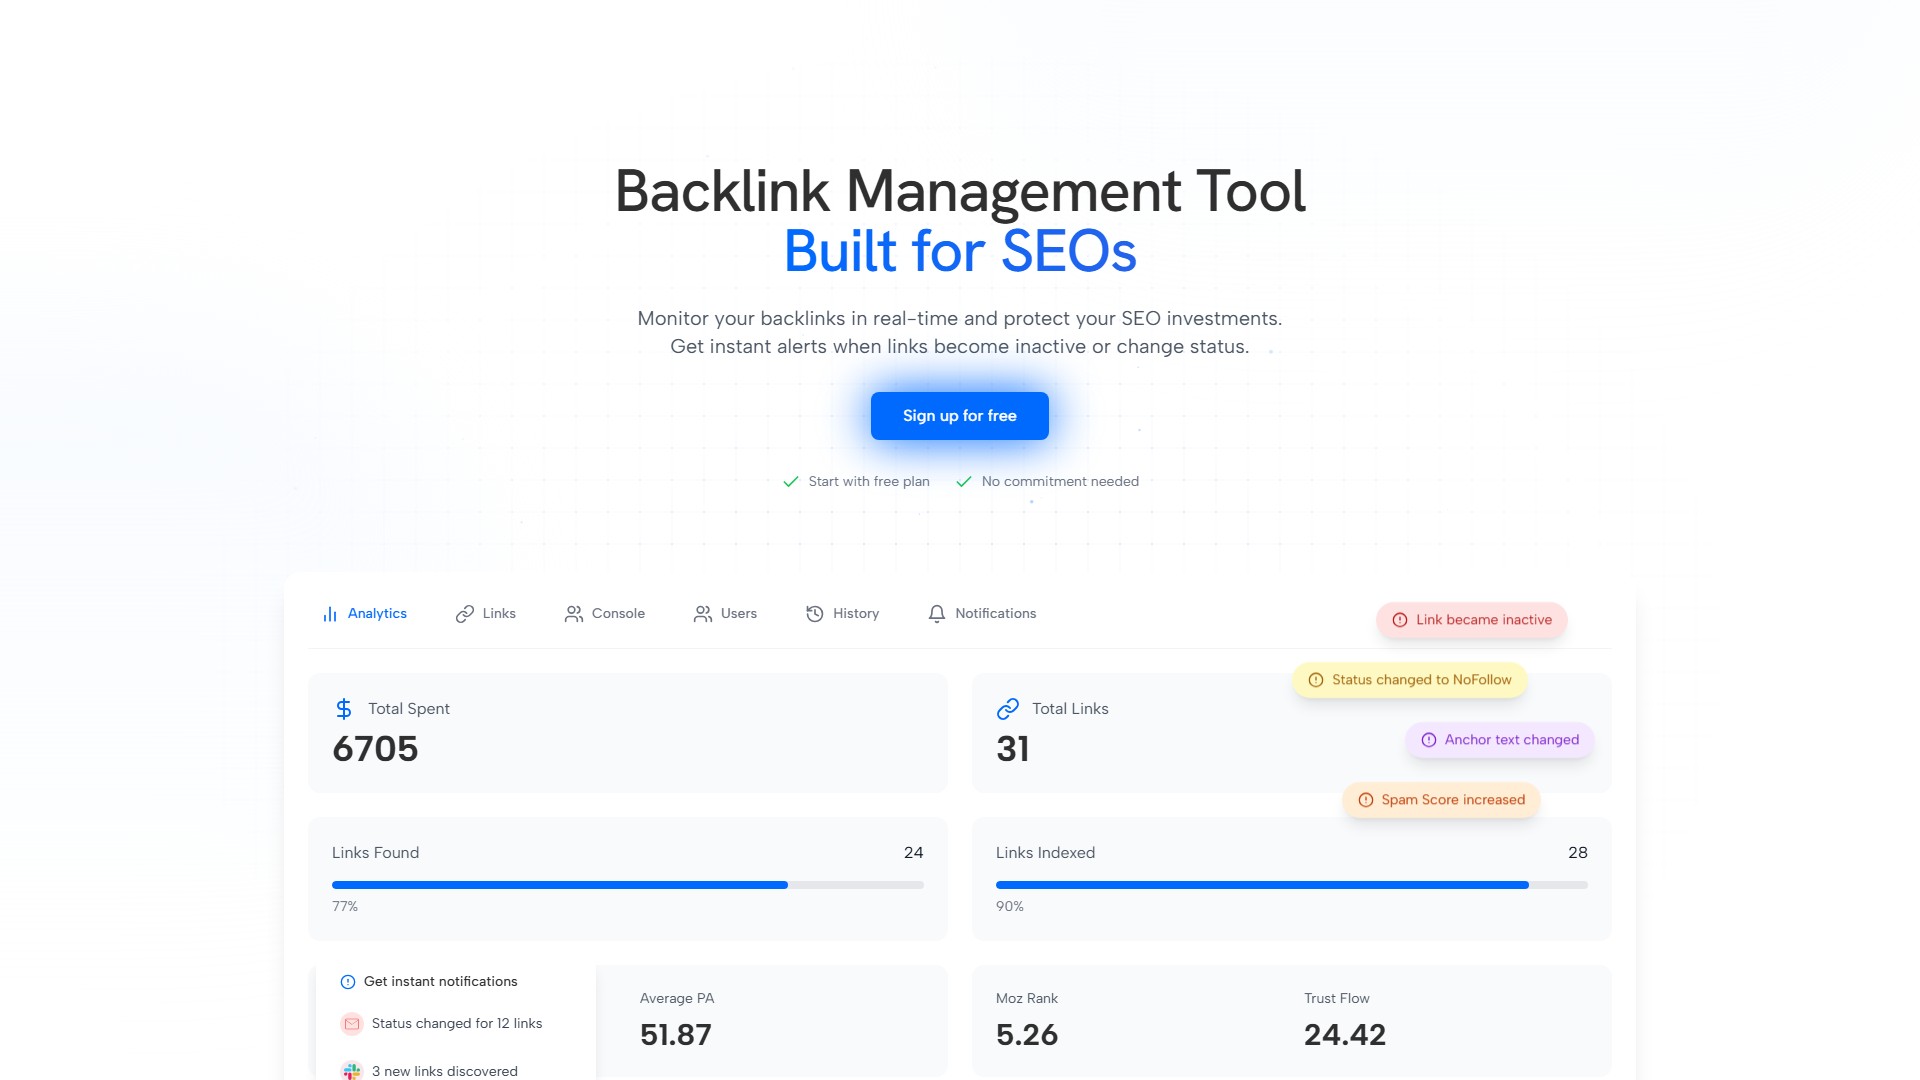Click the Link became inactive alert

(1471, 620)
